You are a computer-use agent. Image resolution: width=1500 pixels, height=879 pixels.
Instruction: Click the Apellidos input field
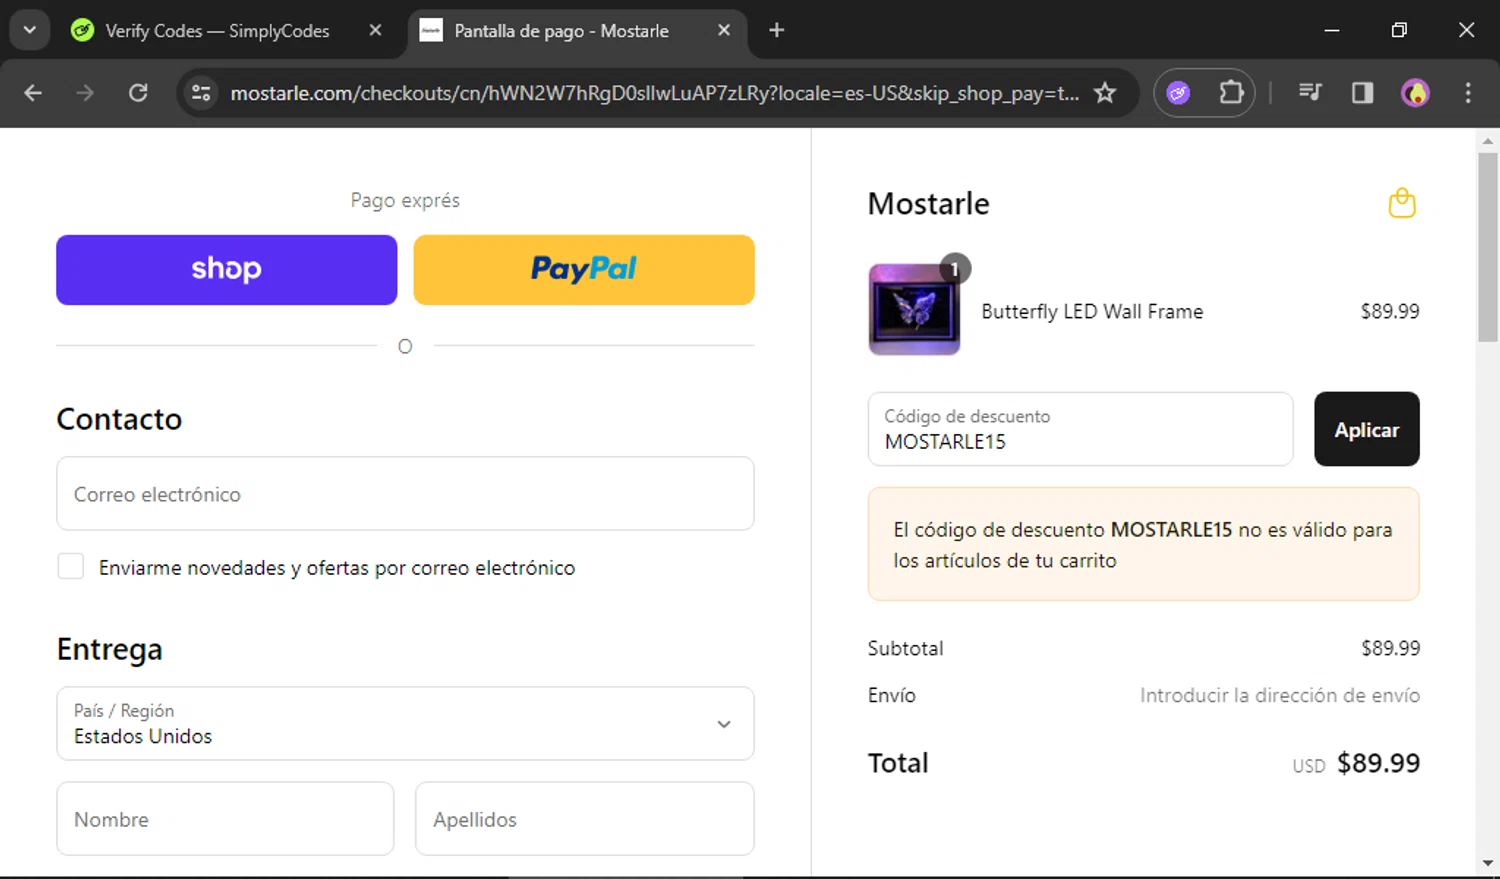pos(585,819)
